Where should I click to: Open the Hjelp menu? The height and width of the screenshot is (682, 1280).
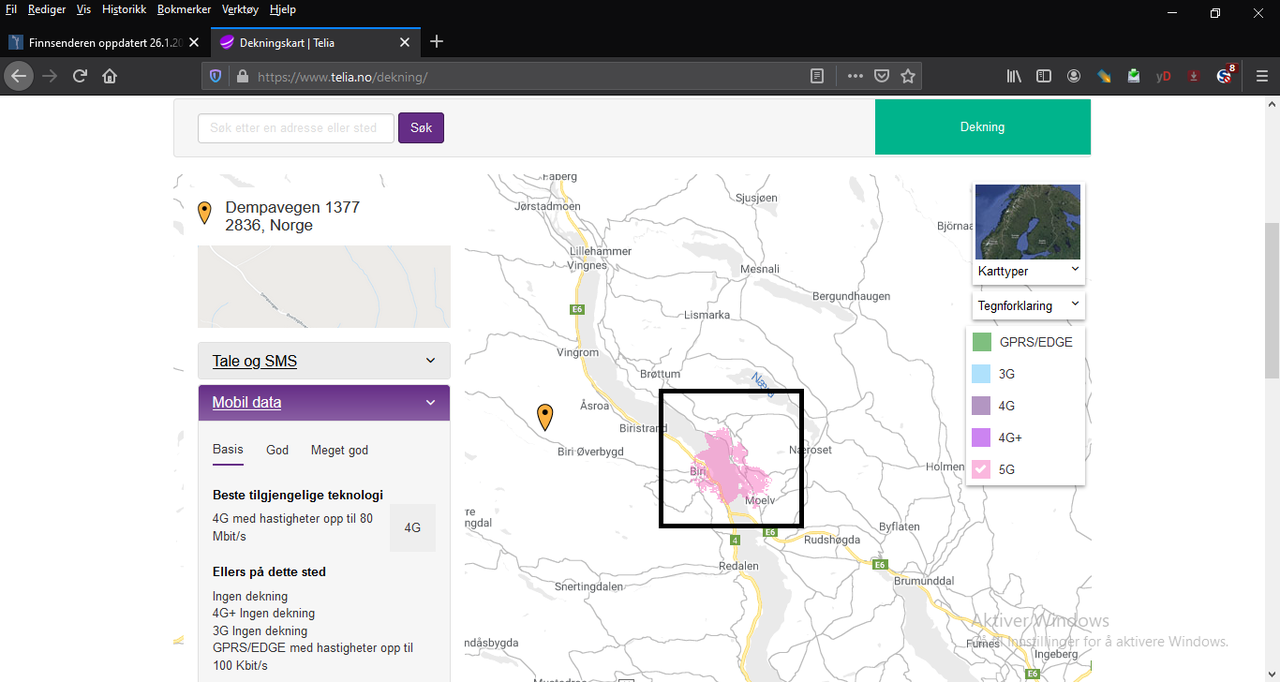[x=282, y=9]
